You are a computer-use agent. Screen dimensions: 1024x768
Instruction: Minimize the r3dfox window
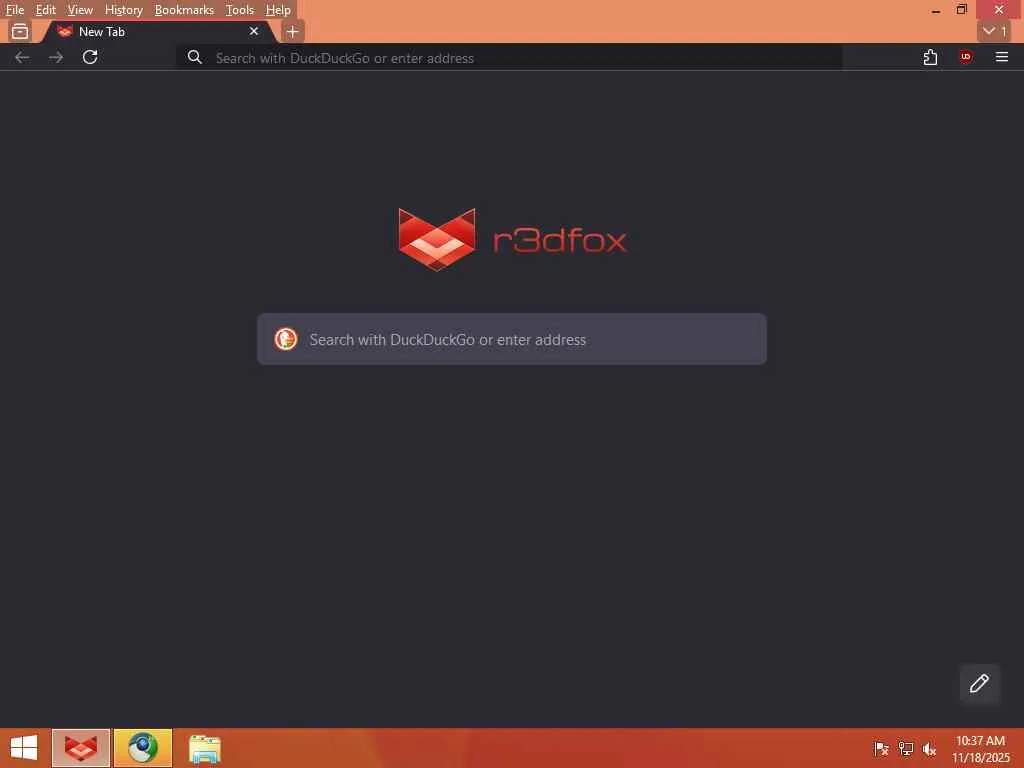pyautogui.click(x=936, y=10)
